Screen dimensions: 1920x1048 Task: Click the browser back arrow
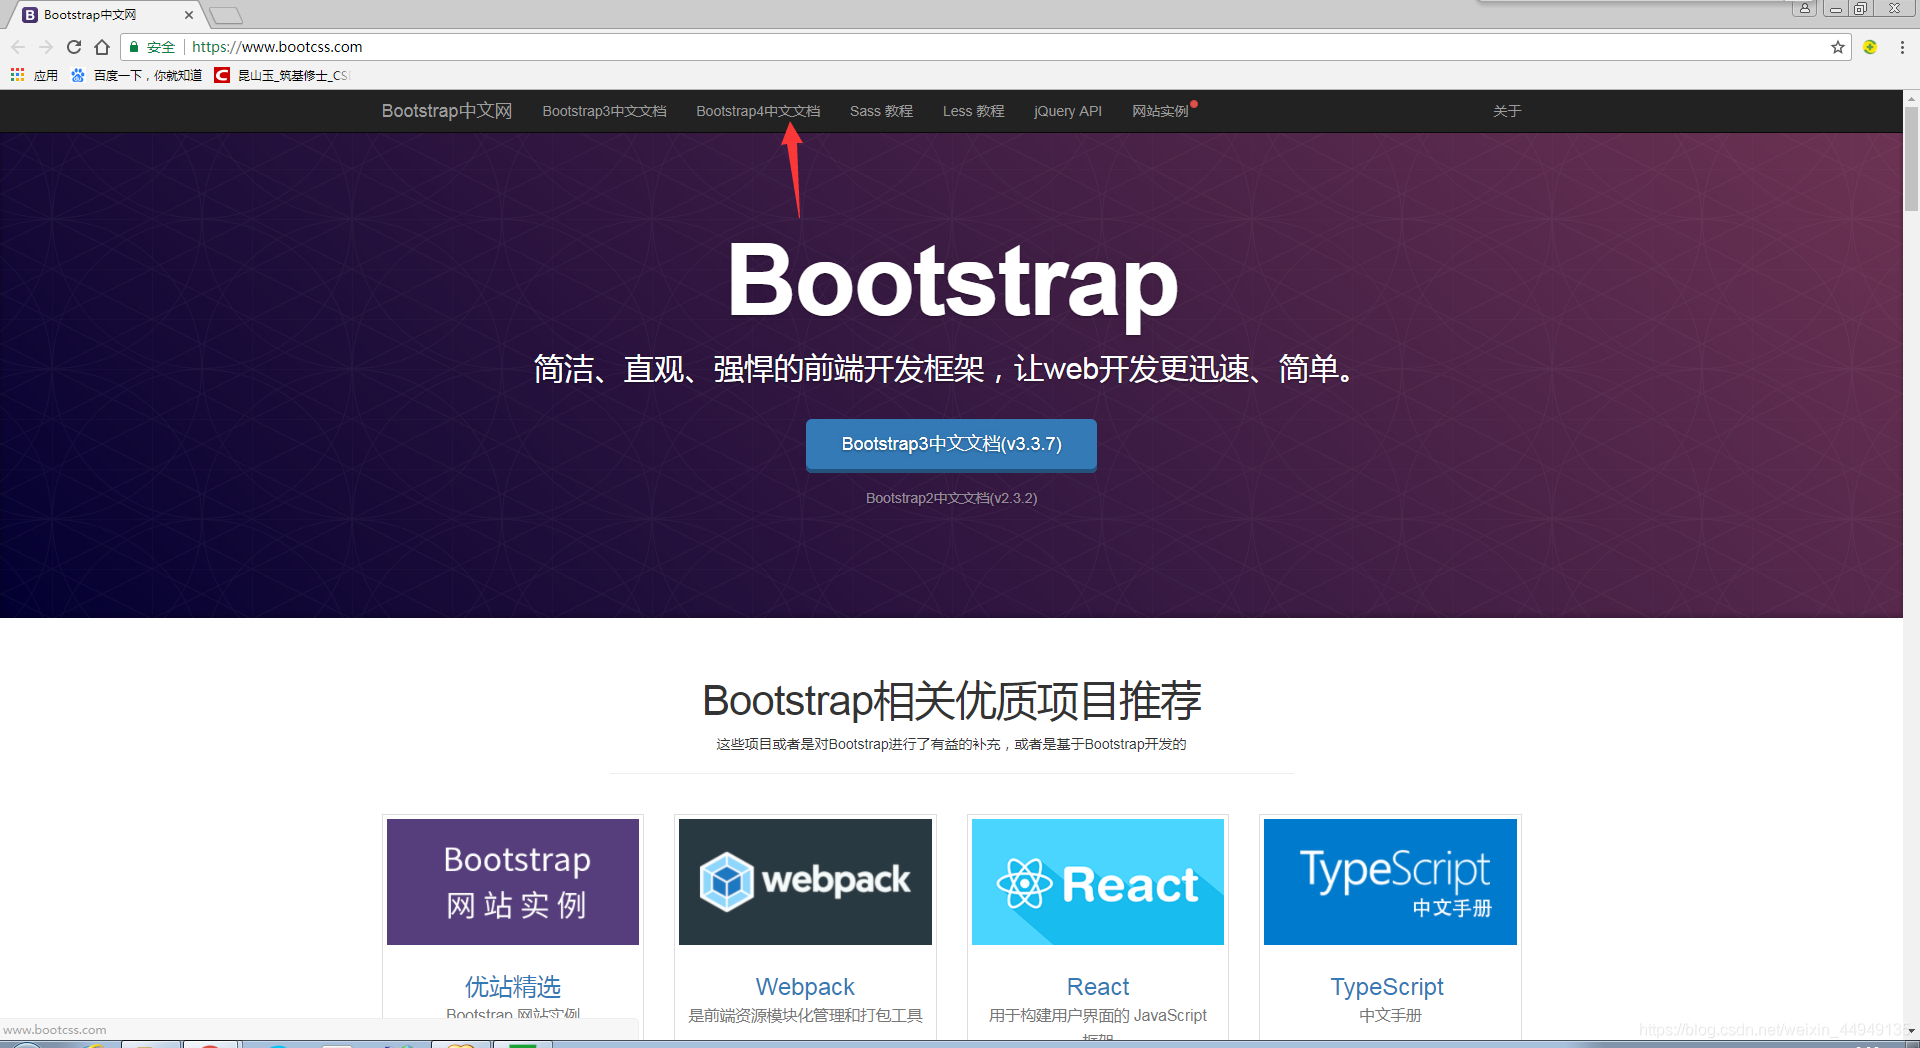[x=18, y=46]
